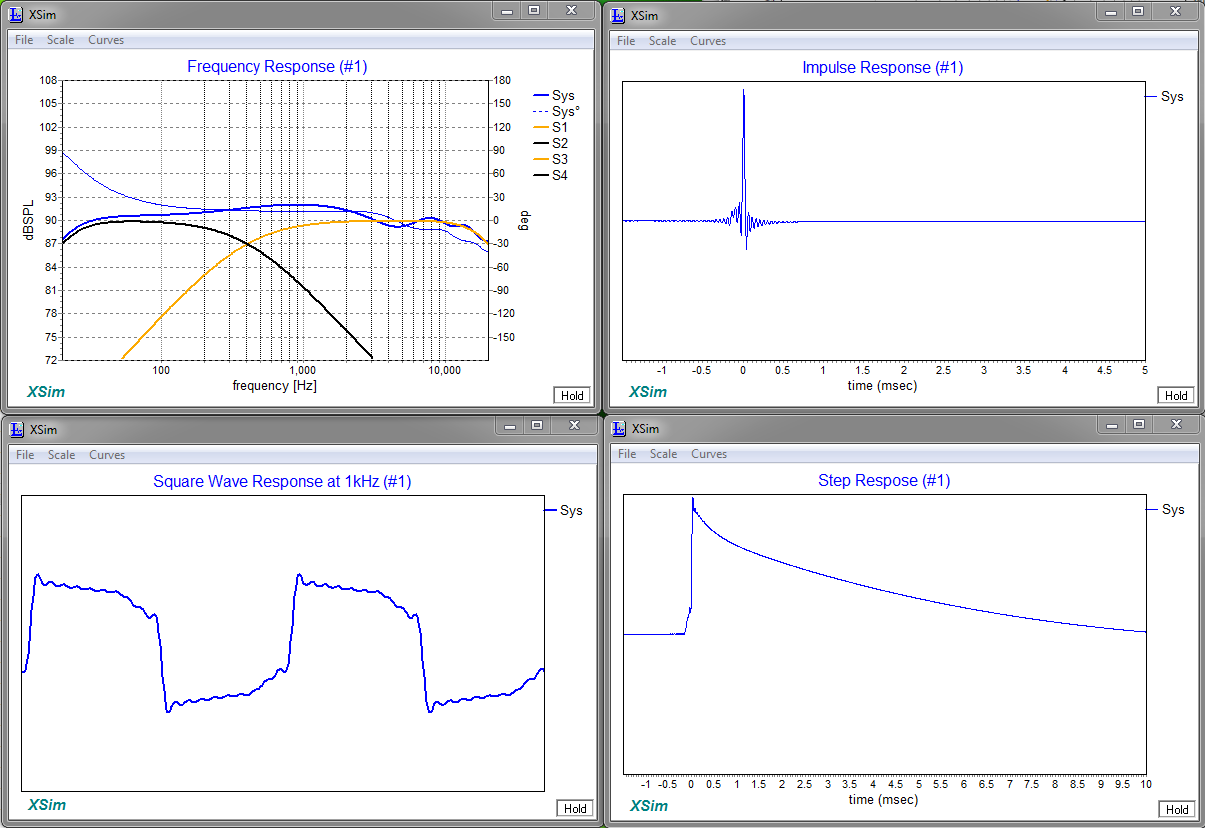Maximize the Impulse Response window
Viewport: 1205px width, 828px height.
(x=1137, y=10)
